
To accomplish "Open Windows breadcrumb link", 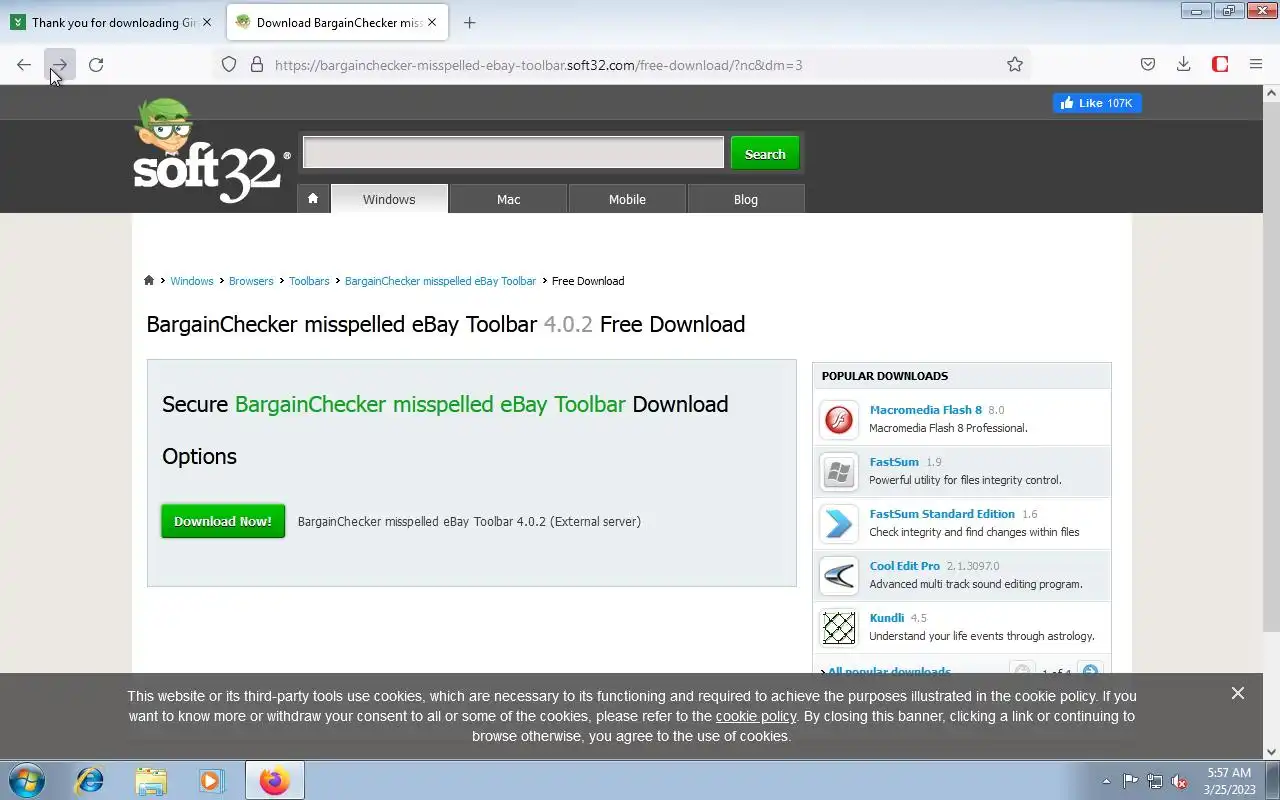I will (192, 281).
